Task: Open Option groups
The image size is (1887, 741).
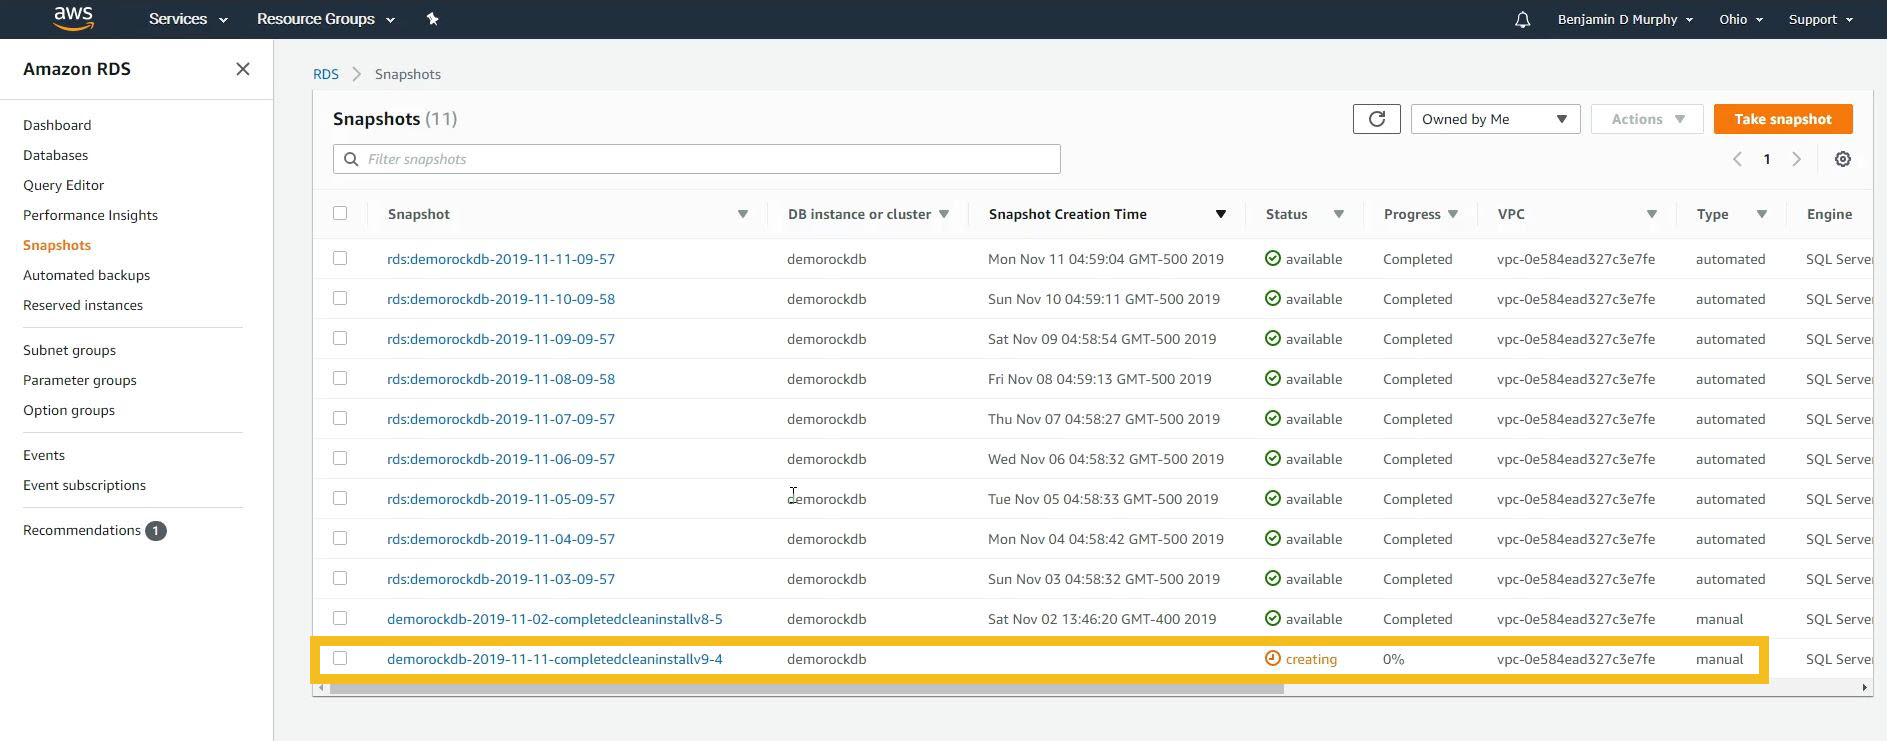Action: pyautogui.click(x=68, y=410)
